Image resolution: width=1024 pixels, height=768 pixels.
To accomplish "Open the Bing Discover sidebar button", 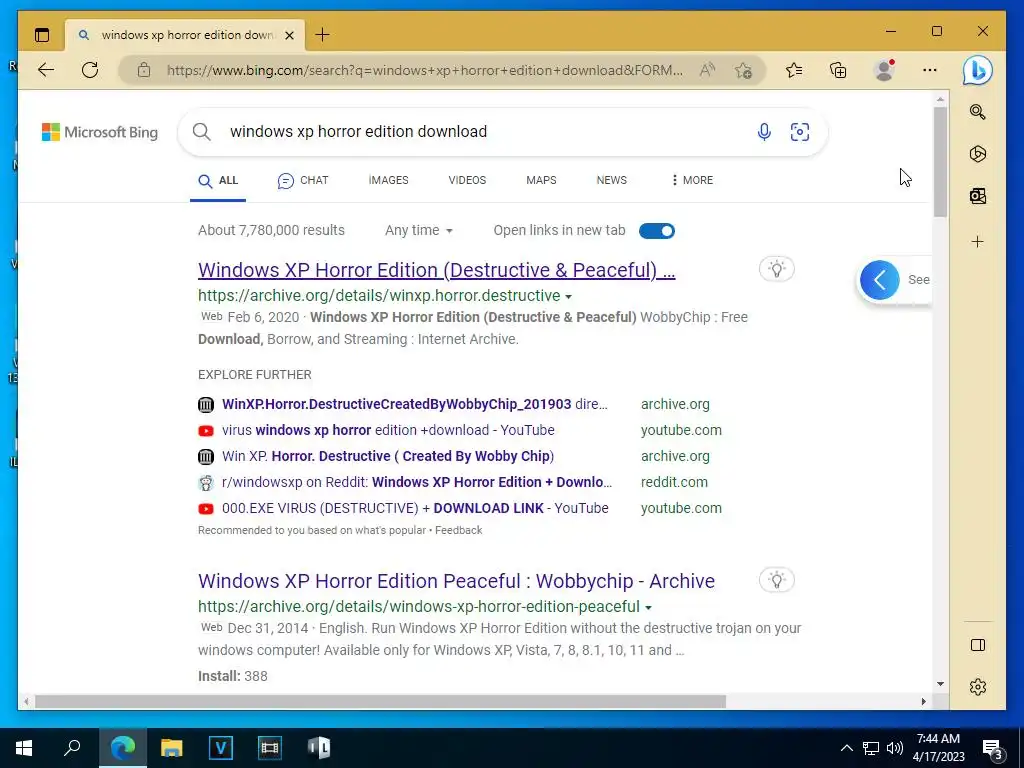I will 977,70.
